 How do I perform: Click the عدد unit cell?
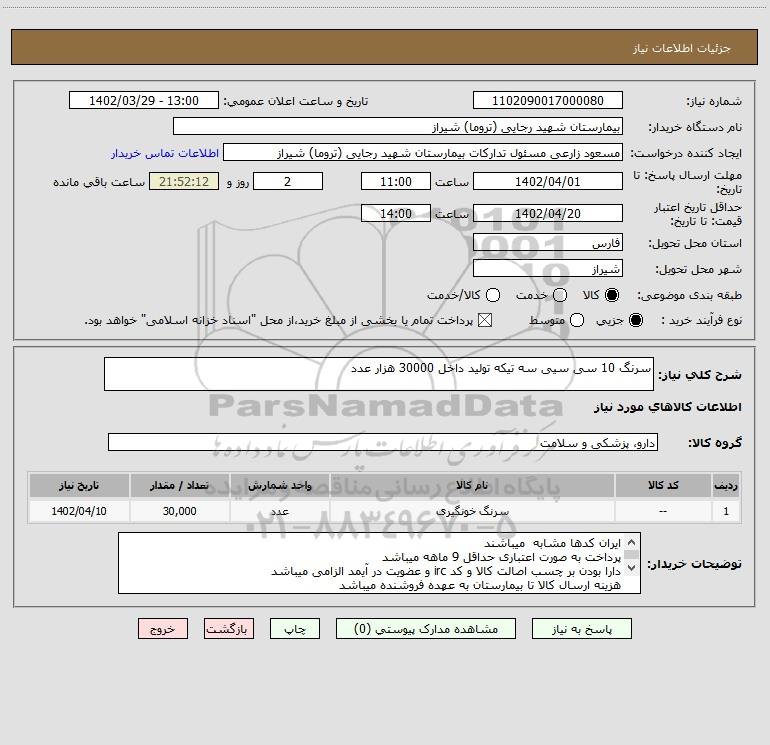(279, 511)
